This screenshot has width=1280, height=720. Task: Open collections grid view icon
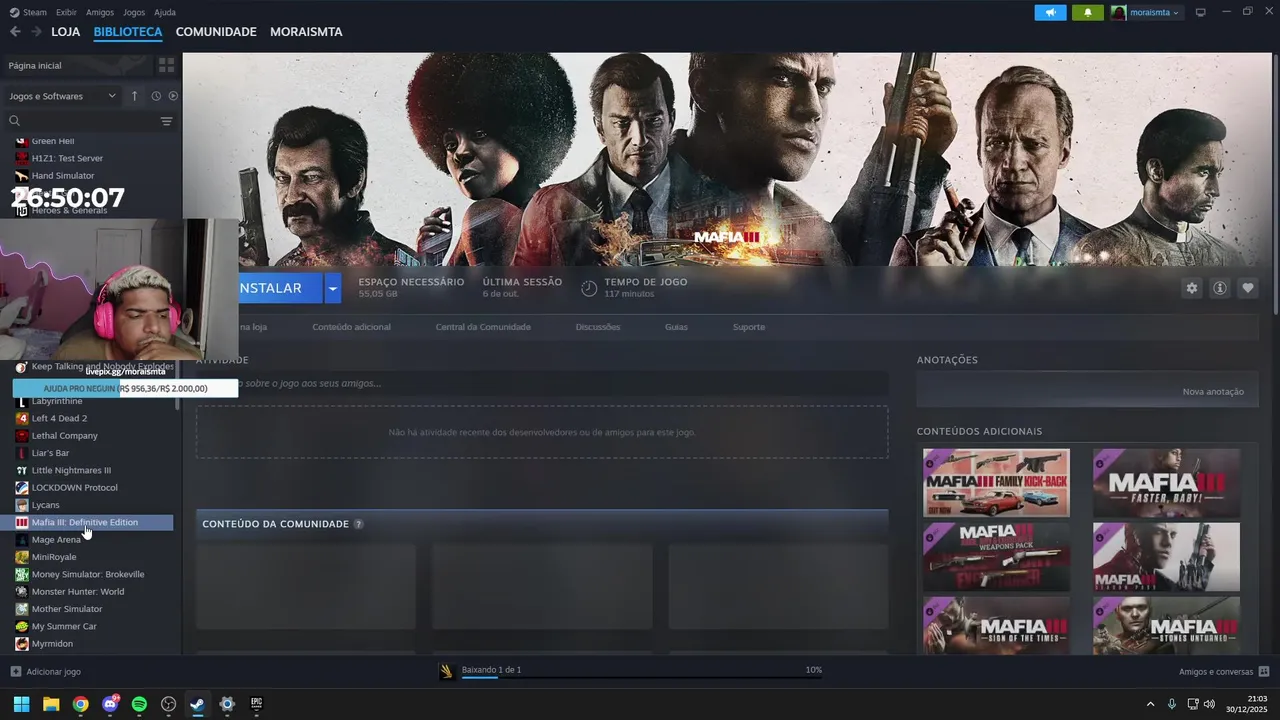[x=166, y=65]
